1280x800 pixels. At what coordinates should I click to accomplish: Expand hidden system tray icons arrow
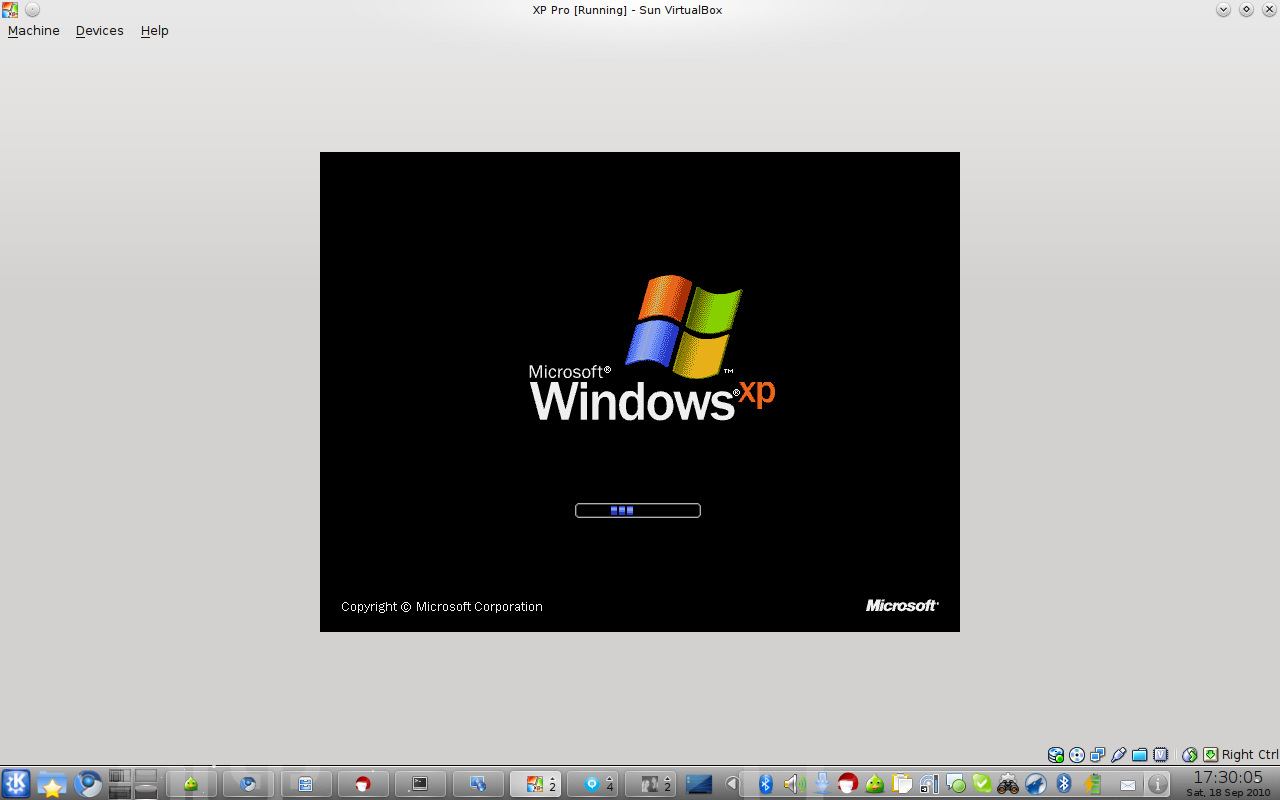coord(732,784)
